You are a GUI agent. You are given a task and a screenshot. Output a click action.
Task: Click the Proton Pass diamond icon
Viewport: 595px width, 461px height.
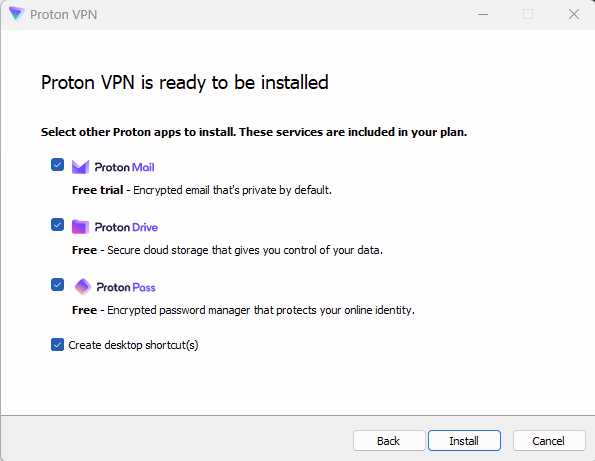click(x=83, y=287)
